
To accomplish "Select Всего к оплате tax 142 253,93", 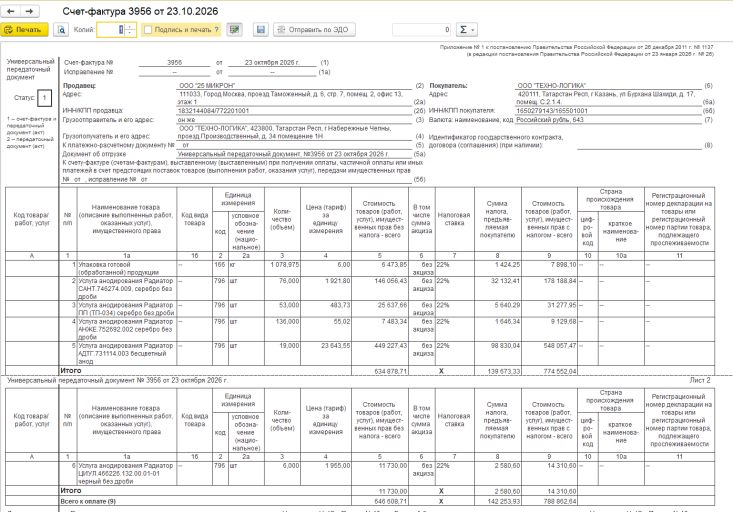I will (497, 501).
